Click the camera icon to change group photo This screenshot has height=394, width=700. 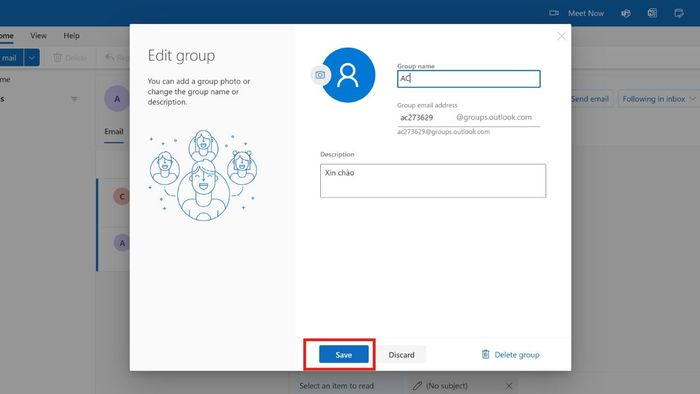pyautogui.click(x=320, y=75)
